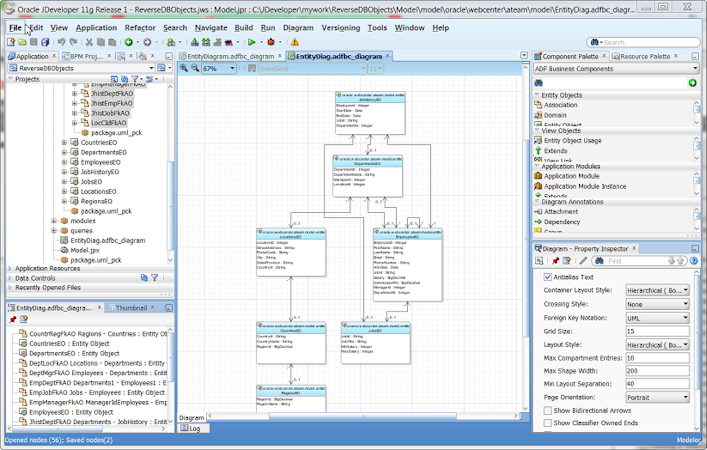Click the green Run arrow icon
This screenshot has width=707, height=450.
(x=252, y=42)
